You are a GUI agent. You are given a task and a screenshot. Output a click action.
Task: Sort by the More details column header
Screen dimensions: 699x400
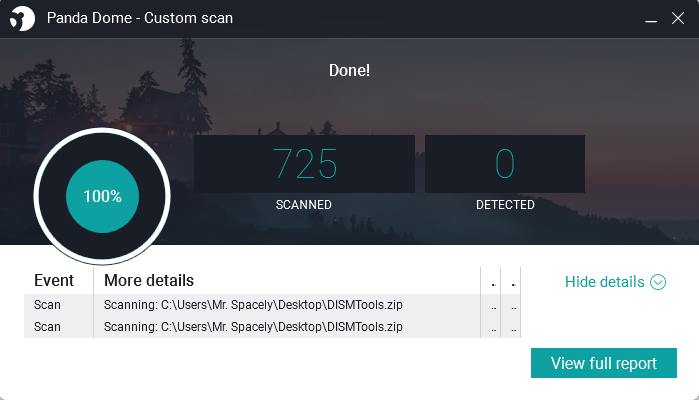[x=149, y=281]
